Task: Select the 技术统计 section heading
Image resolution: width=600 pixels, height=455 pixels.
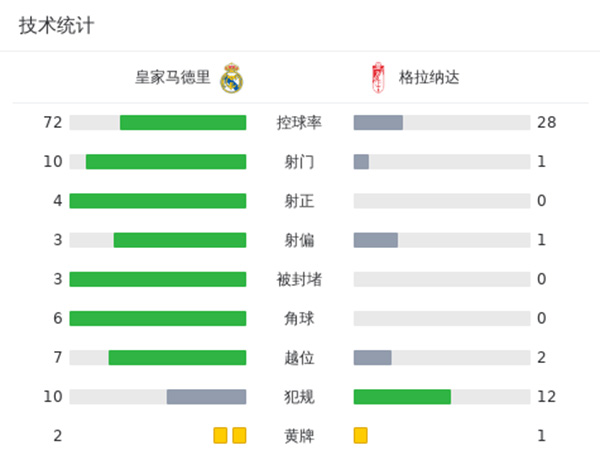Action: (x=56, y=26)
